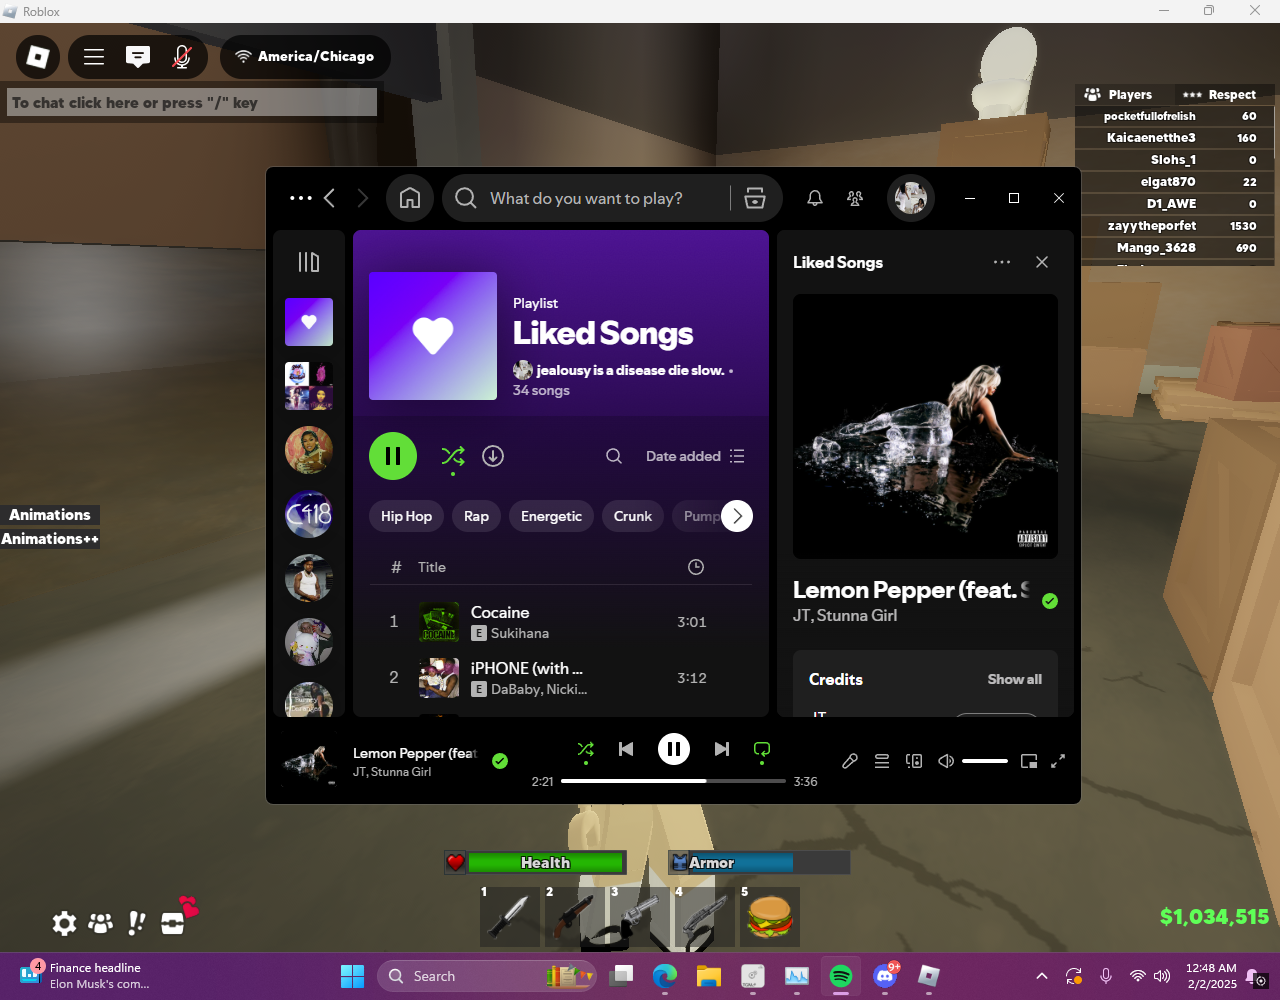Skip to previous track
Image resolution: width=1280 pixels, height=1000 pixels.
coord(626,749)
